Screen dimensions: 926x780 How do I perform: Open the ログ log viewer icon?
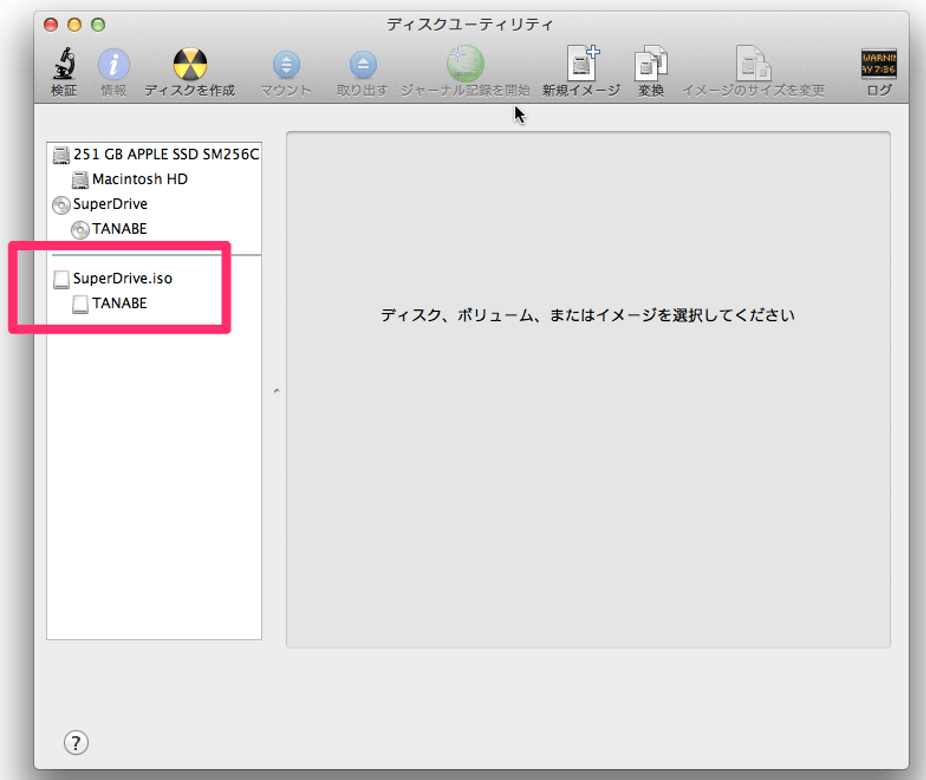[x=879, y=64]
